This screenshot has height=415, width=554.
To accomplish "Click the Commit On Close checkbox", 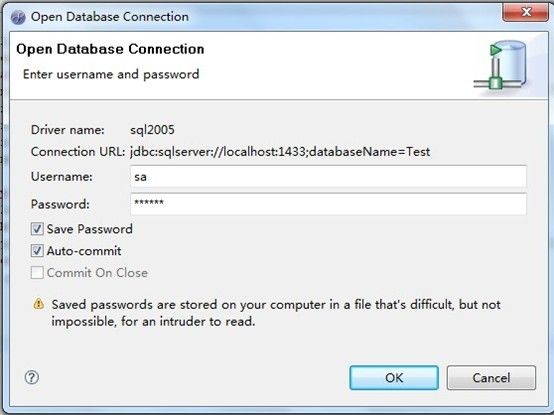I will pos(37,273).
